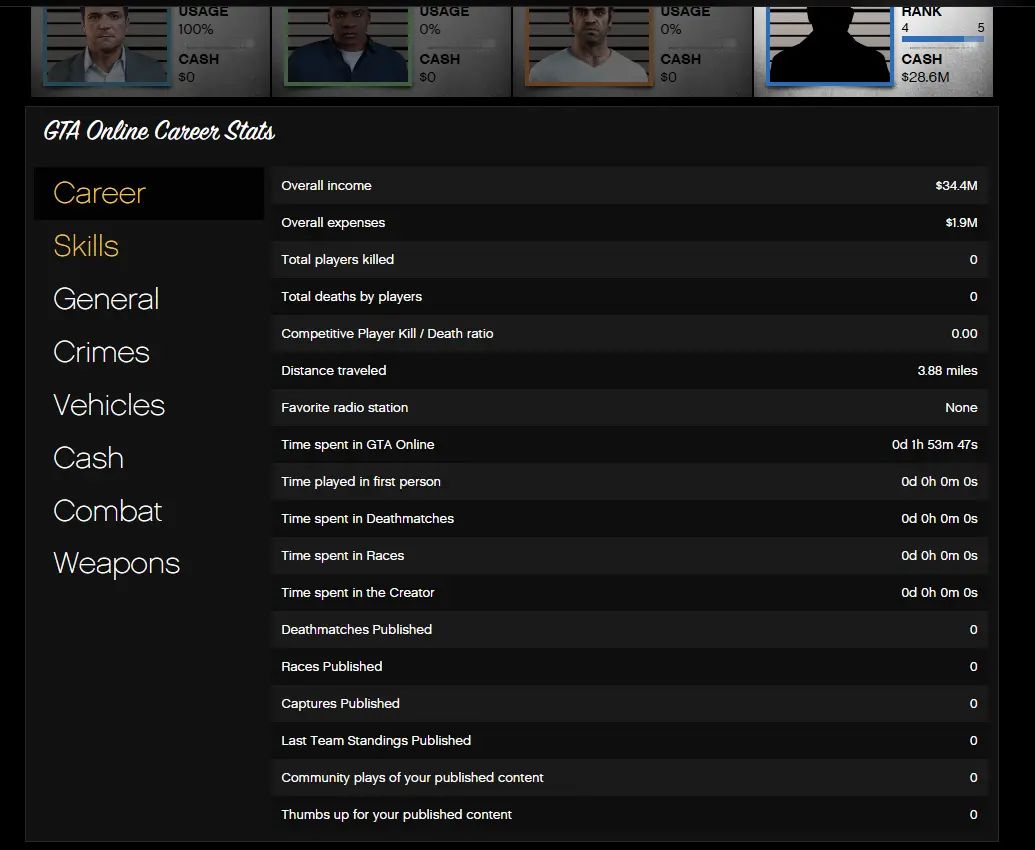The image size is (1035, 850).
Task: Click the Distance traveled row label
Action: point(334,370)
